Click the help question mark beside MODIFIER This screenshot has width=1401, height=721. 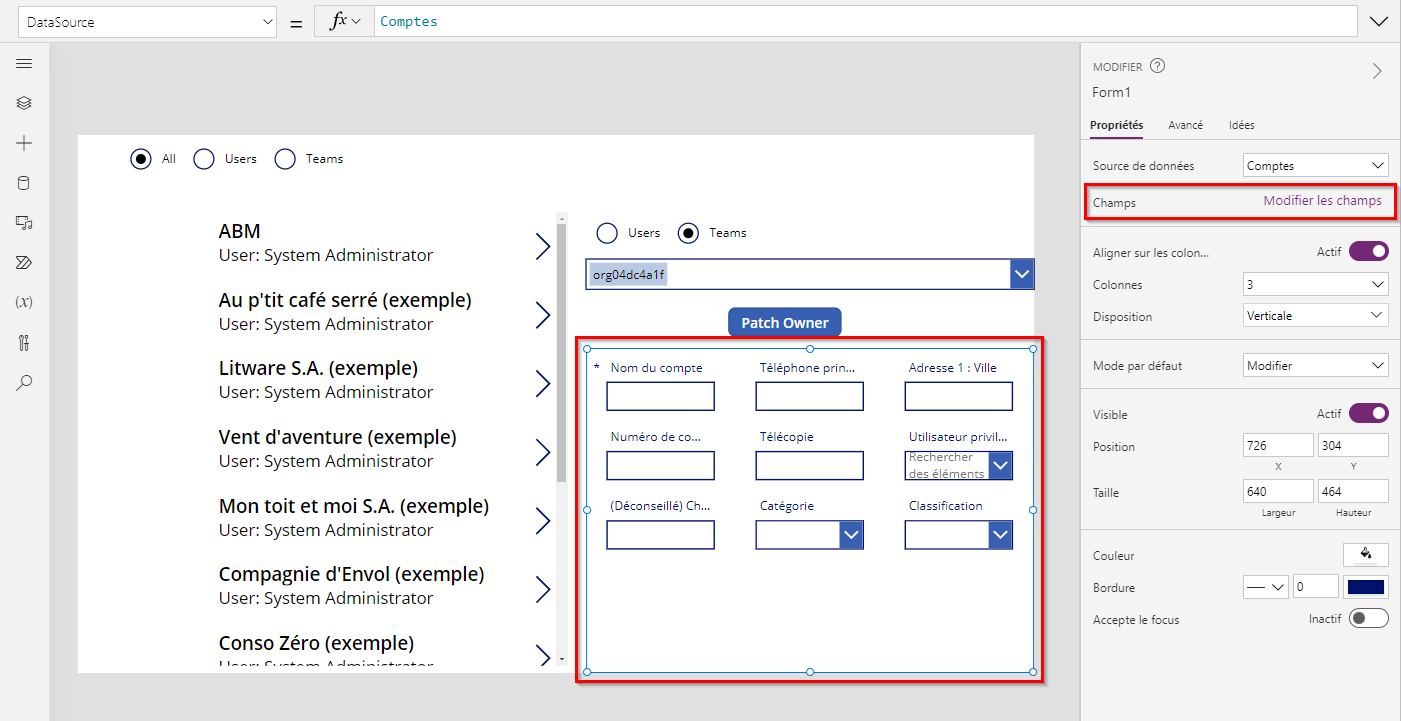tap(1158, 67)
